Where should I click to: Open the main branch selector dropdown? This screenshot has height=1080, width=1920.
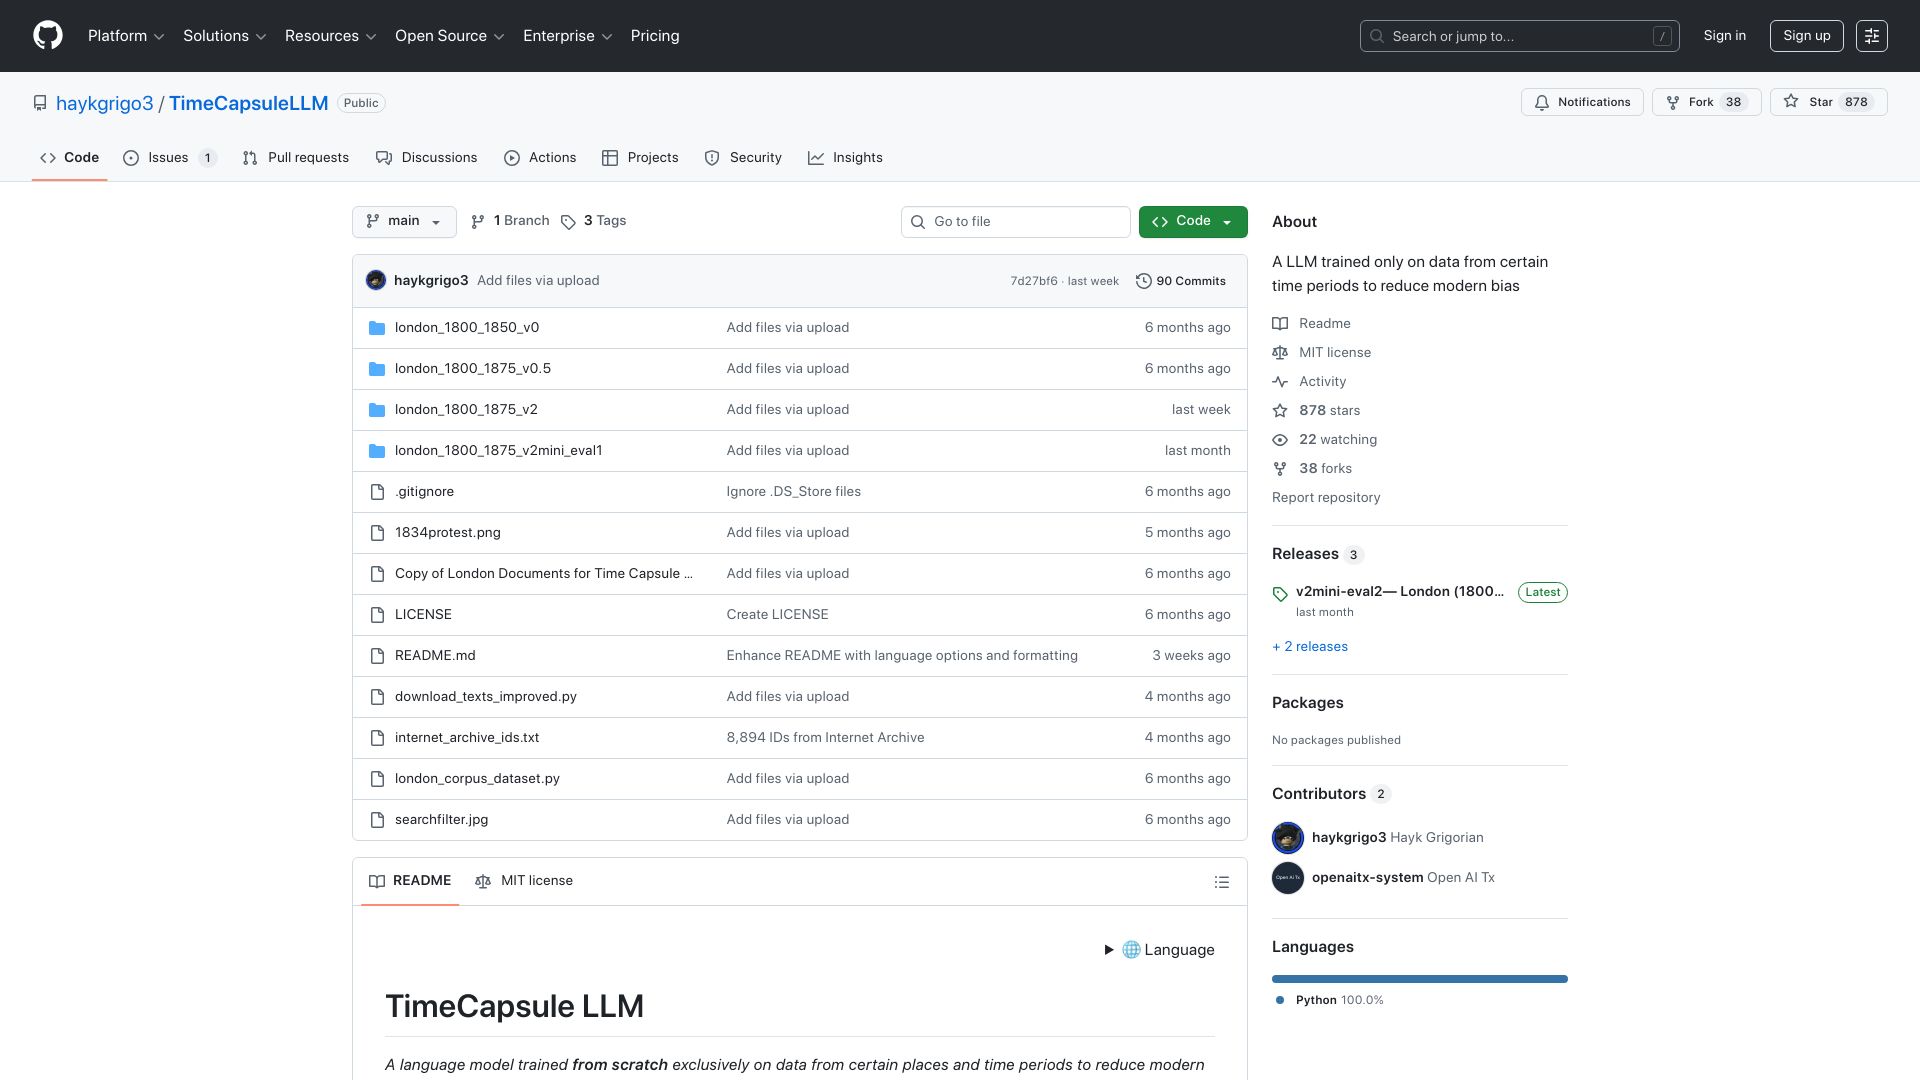click(404, 222)
